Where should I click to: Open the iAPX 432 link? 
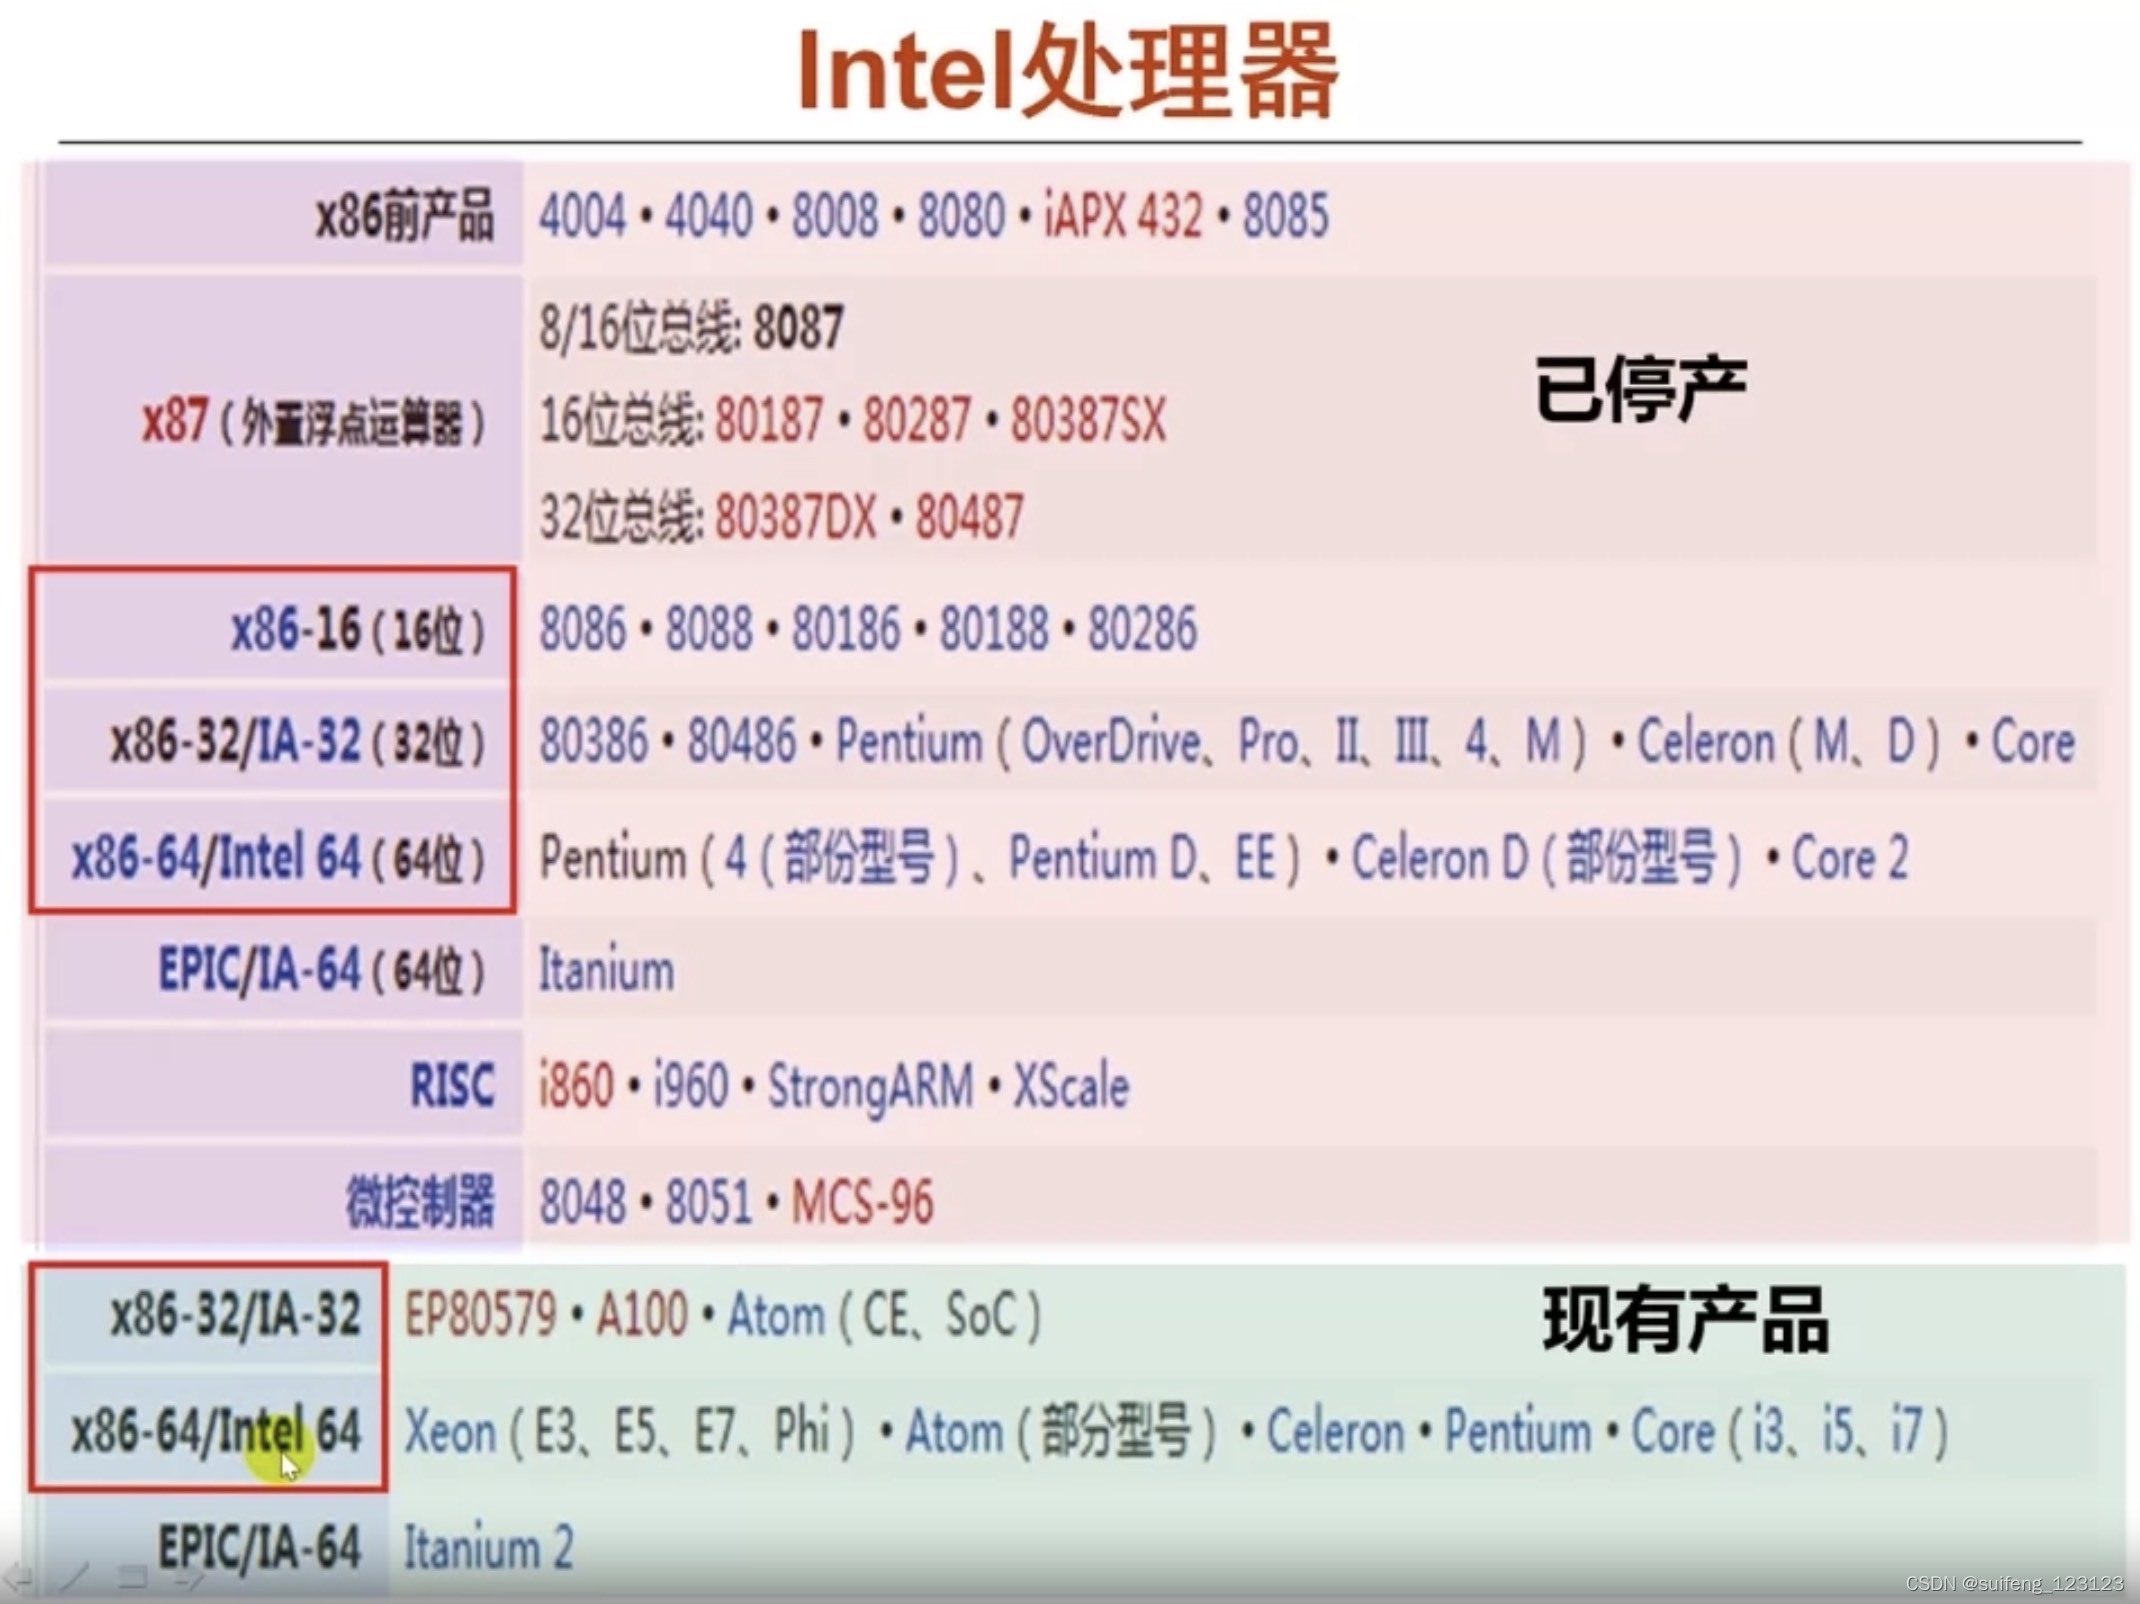(x=1122, y=215)
